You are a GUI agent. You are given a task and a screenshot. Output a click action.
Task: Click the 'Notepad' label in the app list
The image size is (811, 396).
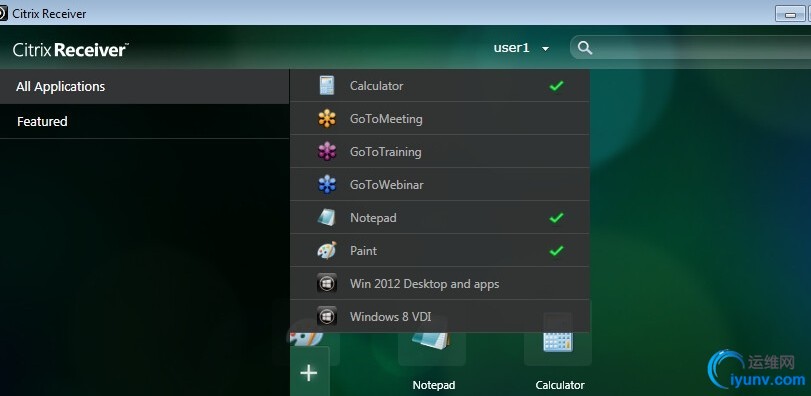point(373,218)
